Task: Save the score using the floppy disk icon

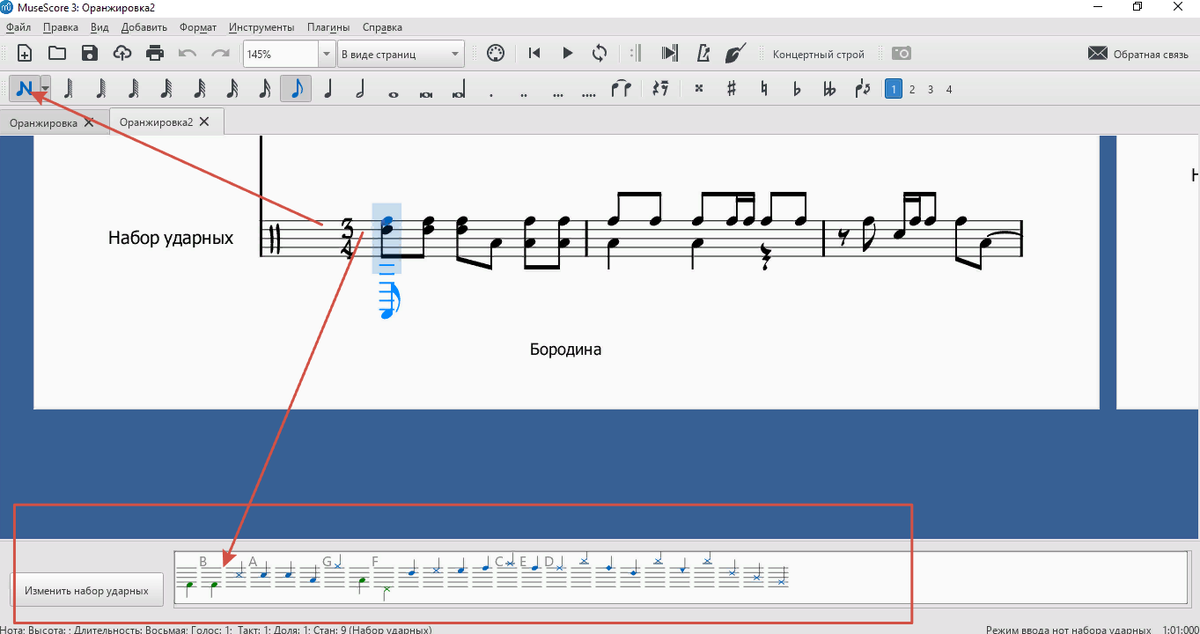Action: point(90,53)
